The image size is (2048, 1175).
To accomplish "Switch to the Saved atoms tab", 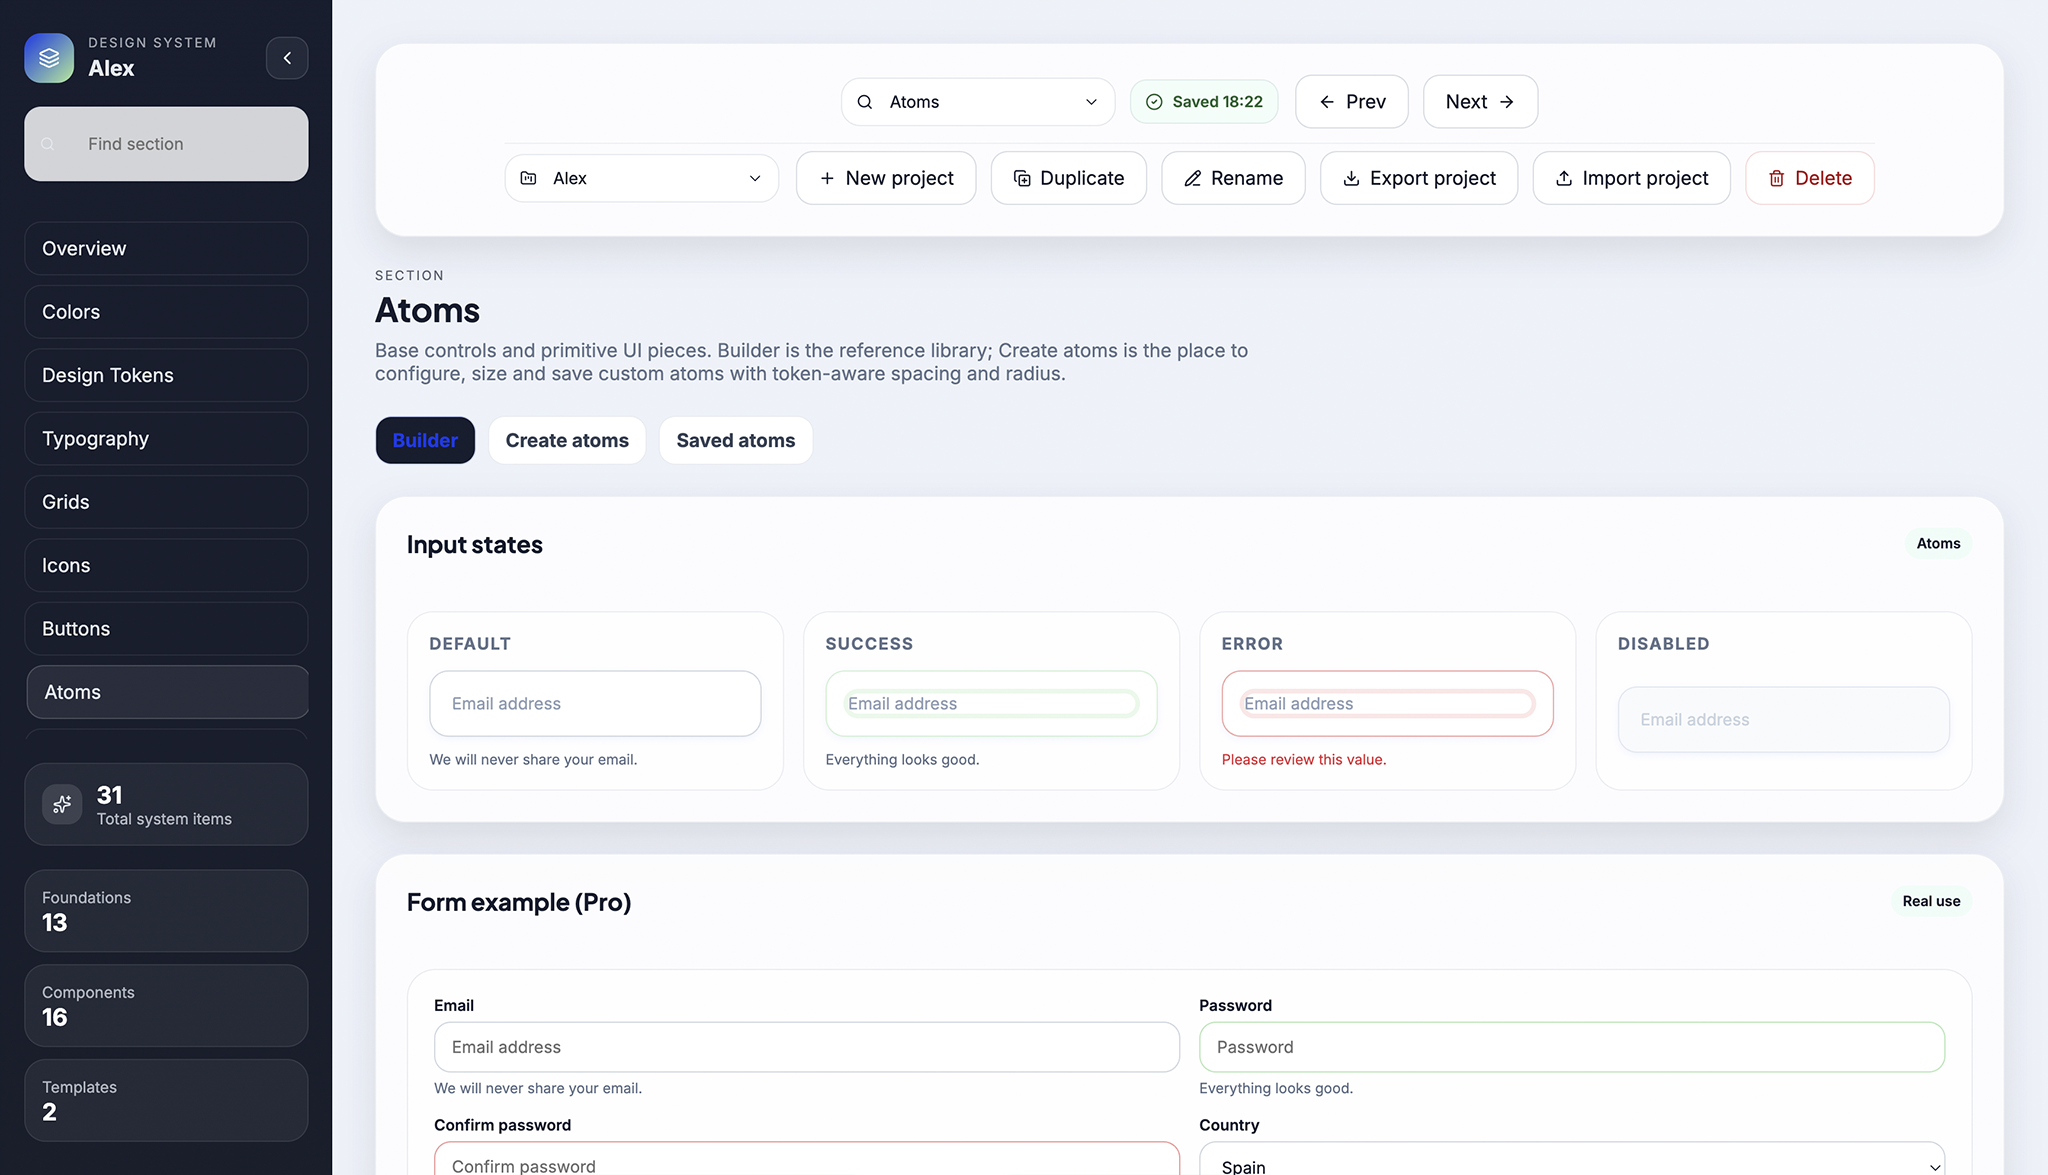I will (735, 441).
